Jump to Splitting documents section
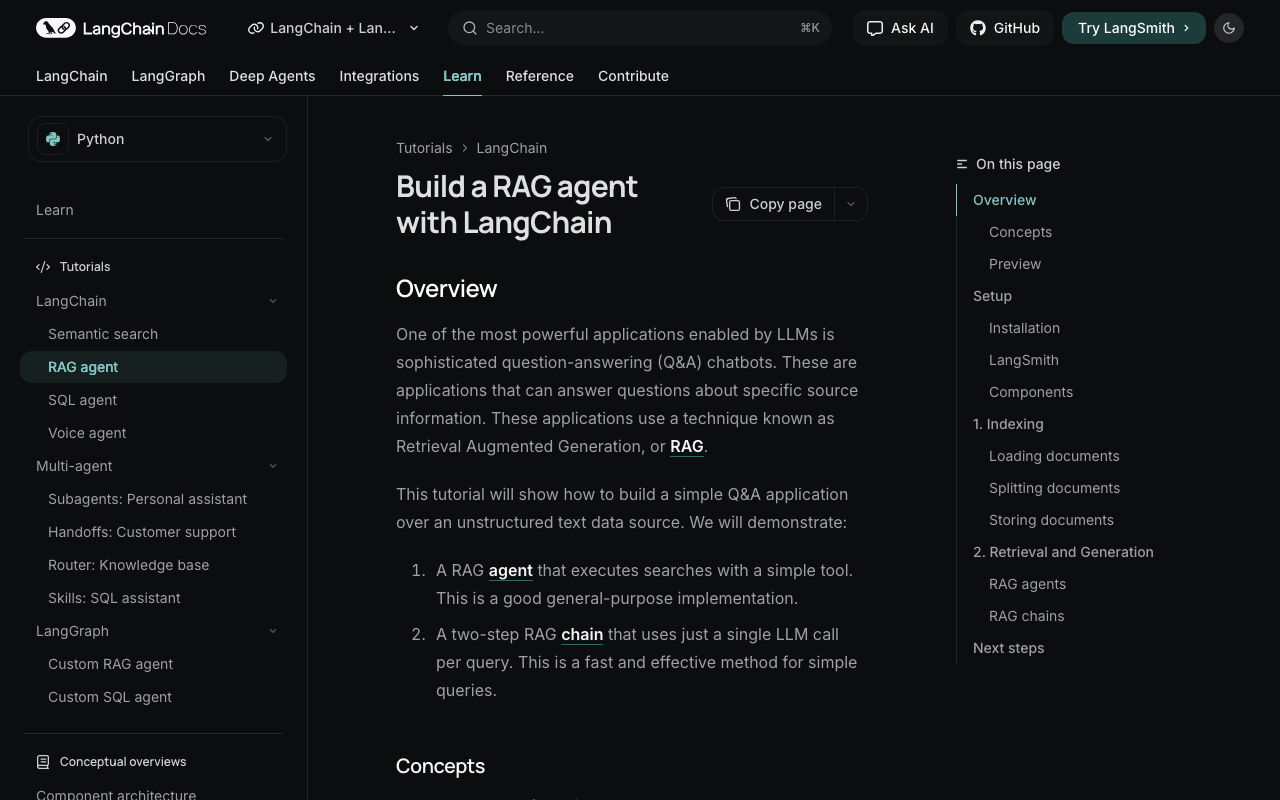The height and width of the screenshot is (800, 1280). (x=1054, y=488)
